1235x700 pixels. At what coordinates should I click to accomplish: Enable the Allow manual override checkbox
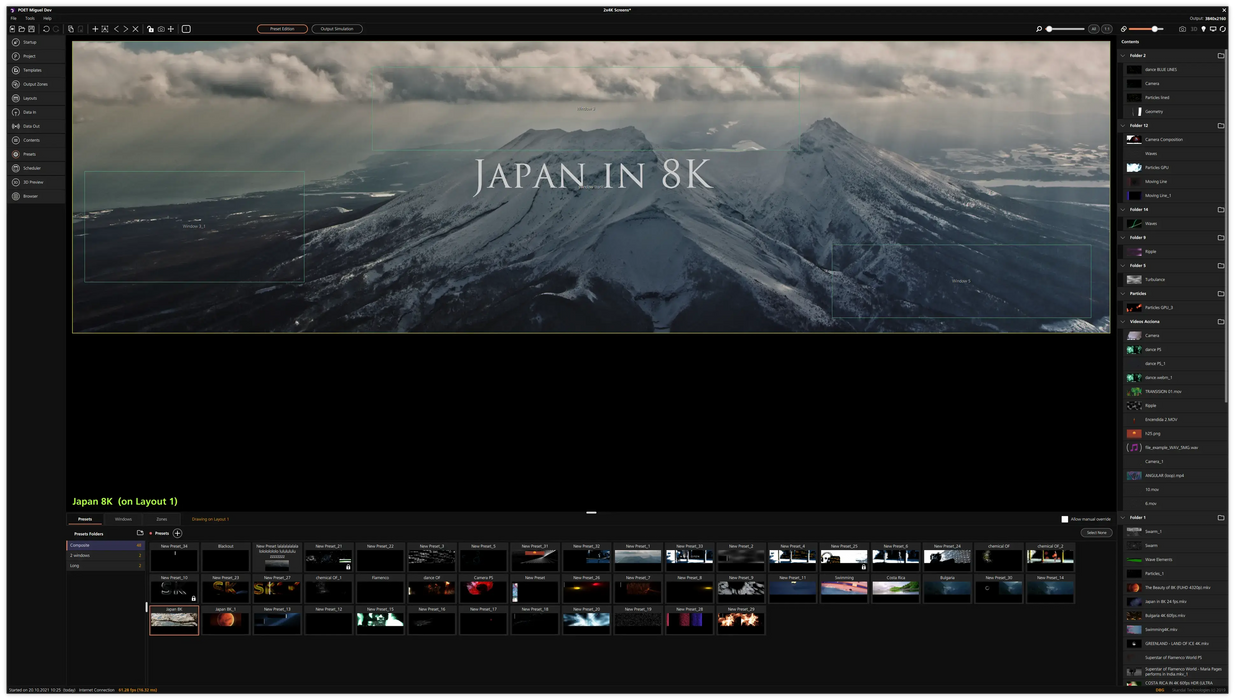pos(1065,519)
